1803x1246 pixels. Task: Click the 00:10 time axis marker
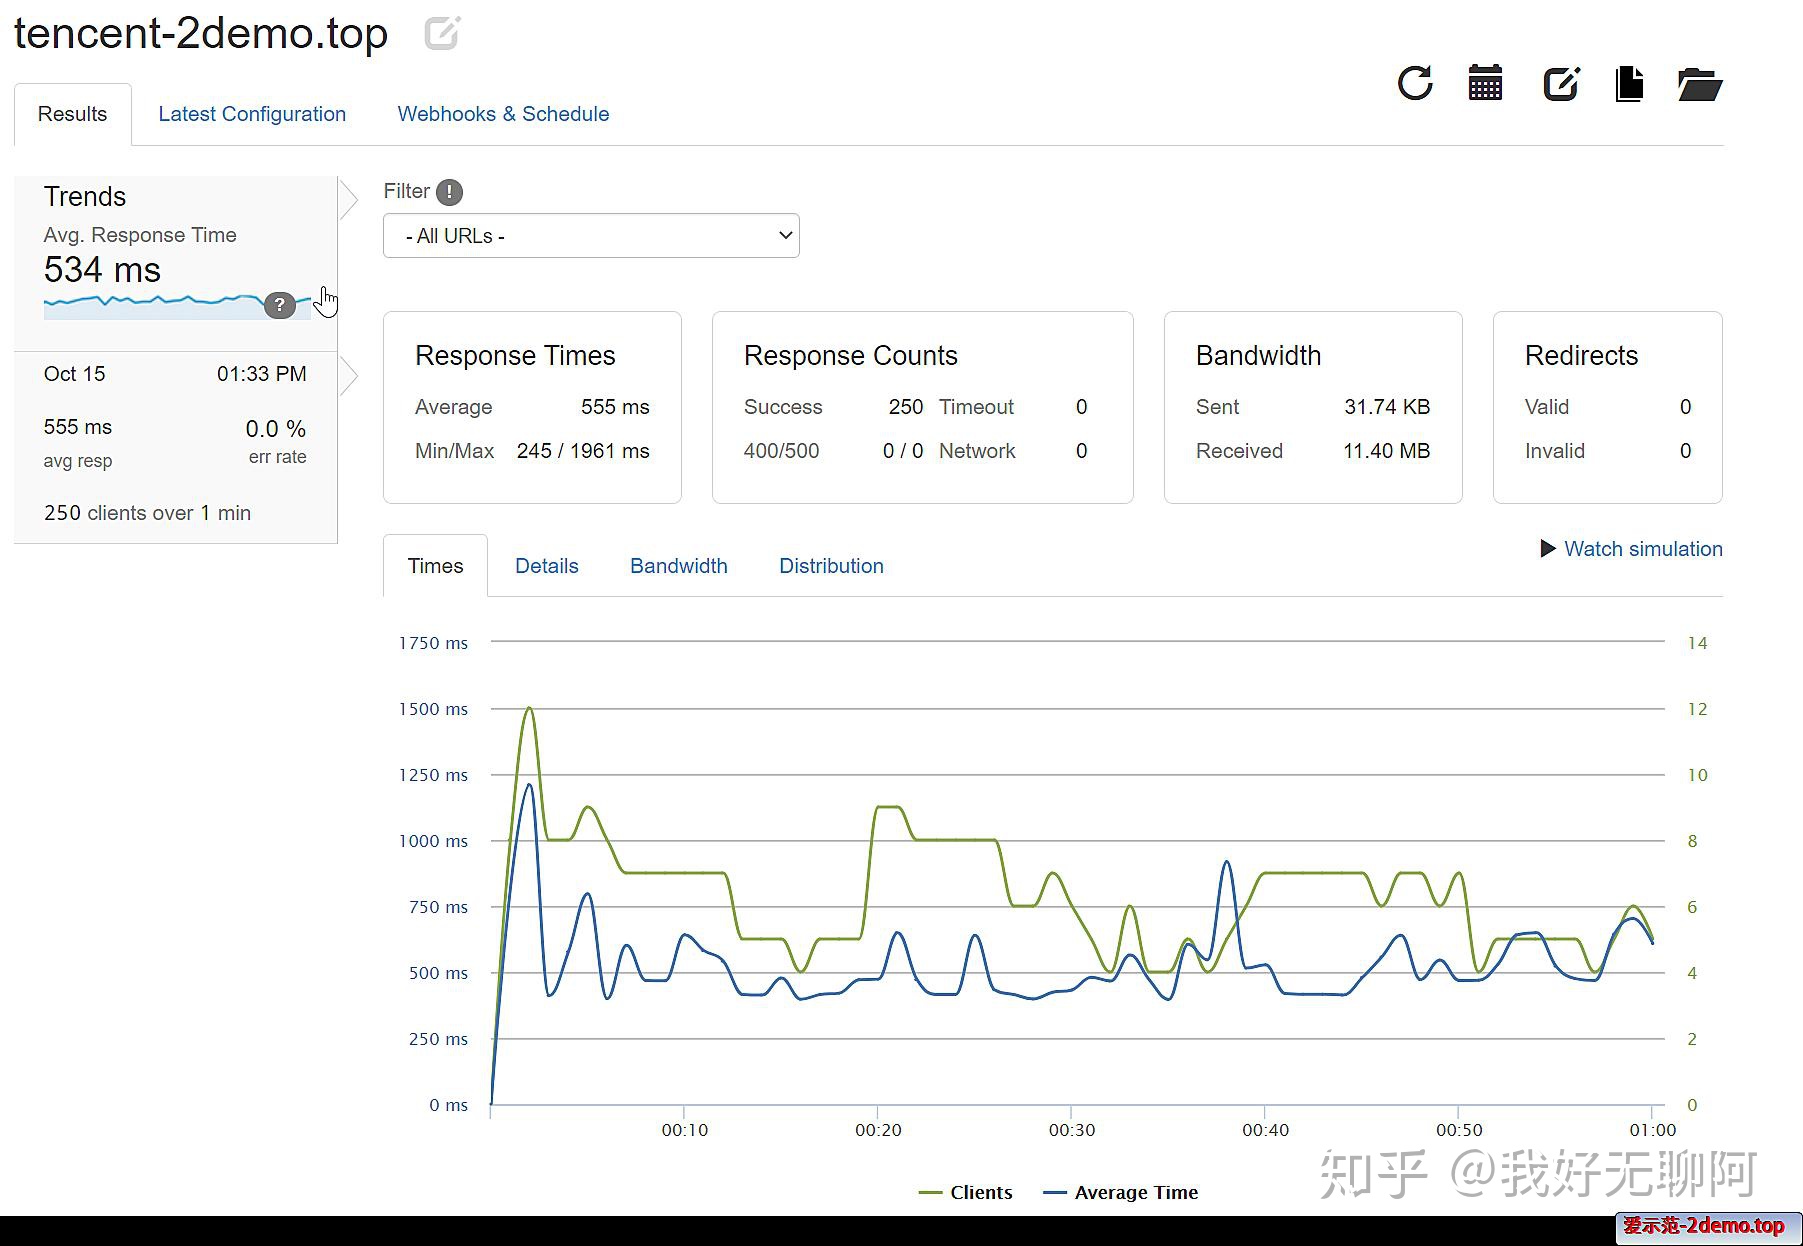pyautogui.click(x=684, y=1130)
